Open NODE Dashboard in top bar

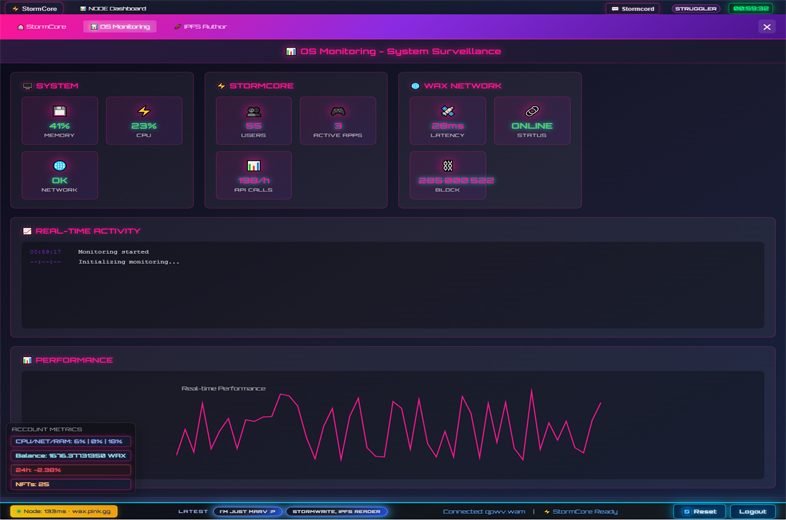click(113, 8)
